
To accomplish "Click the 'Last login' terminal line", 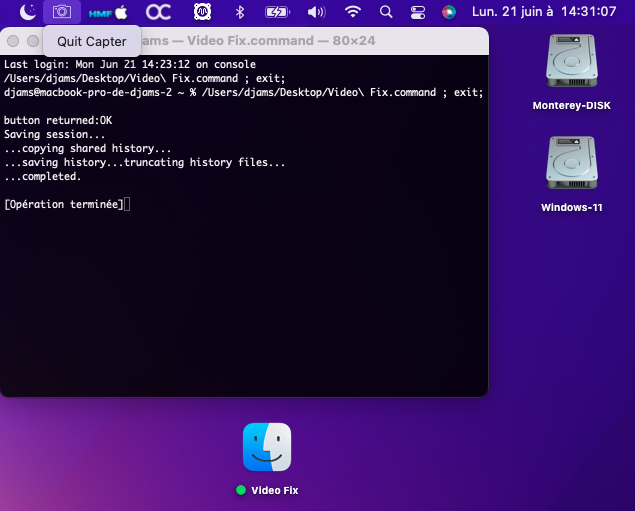I will coord(130,64).
